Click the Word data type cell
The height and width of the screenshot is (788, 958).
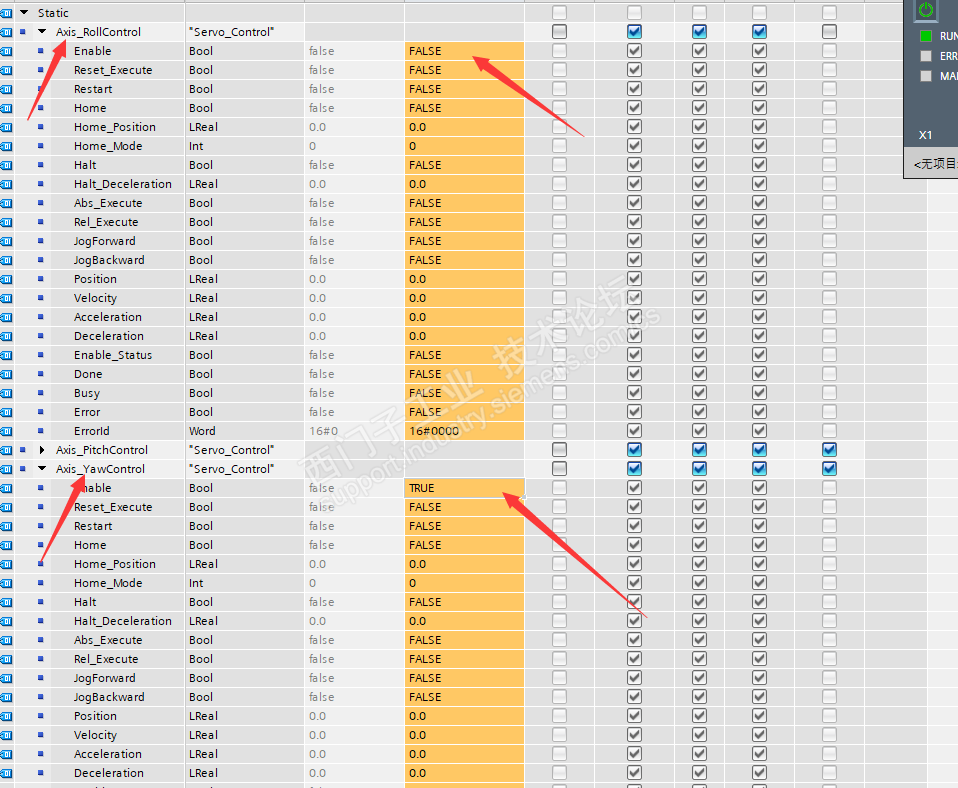244,431
